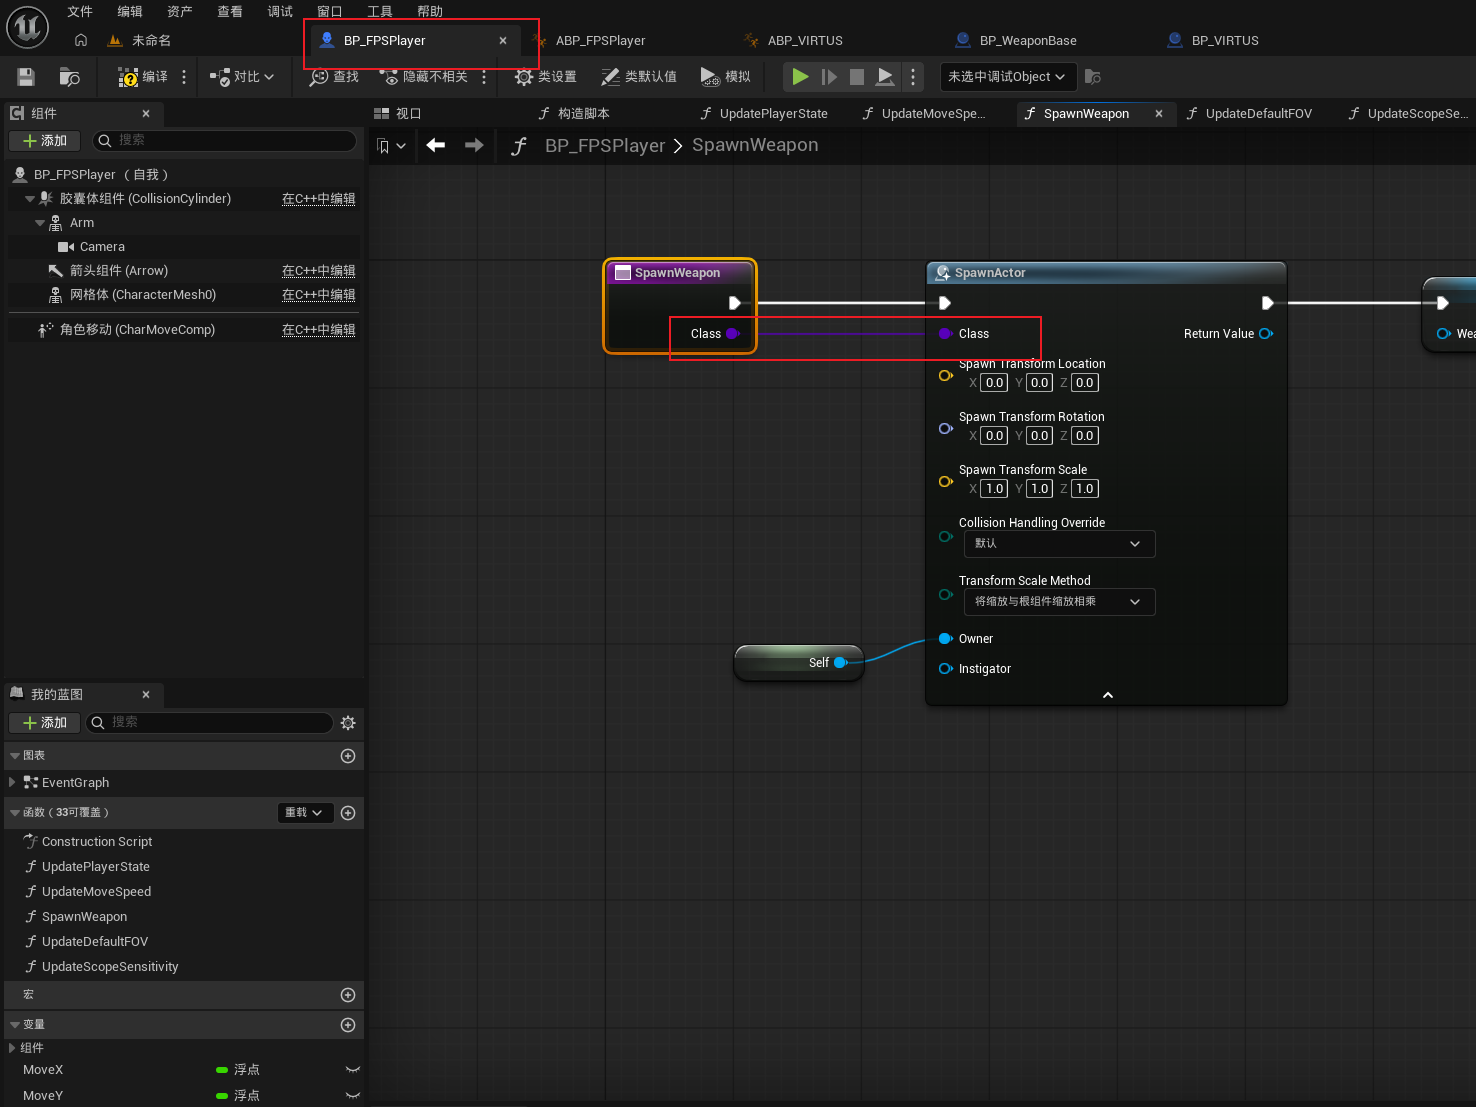Add new graph in 图表 section
Image resolution: width=1476 pixels, height=1107 pixels.
(x=348, y=756)
